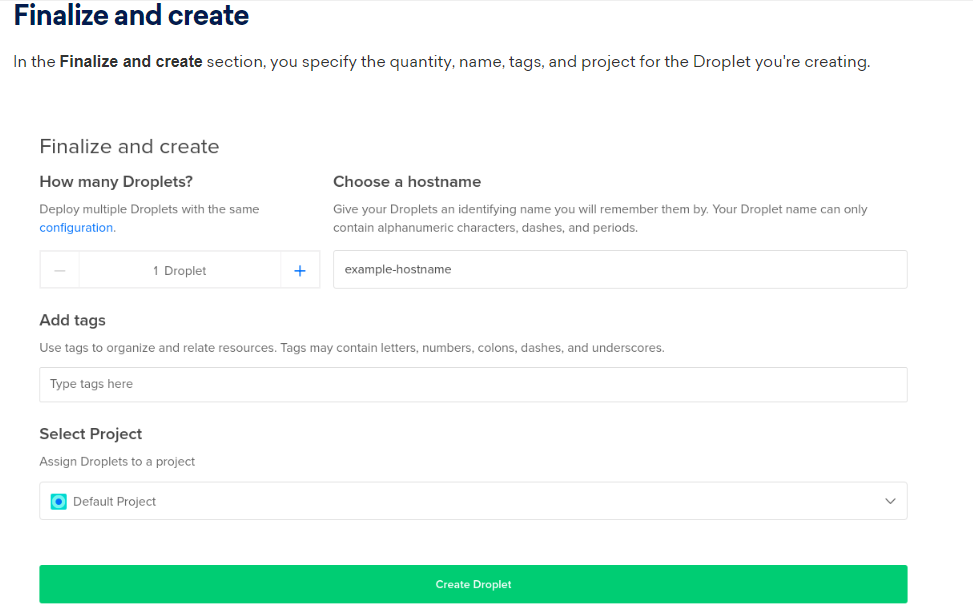The height and width of the screenshot is (606, 973).
Task: Click the Default Project icon
Action: [x=58, y=501]
